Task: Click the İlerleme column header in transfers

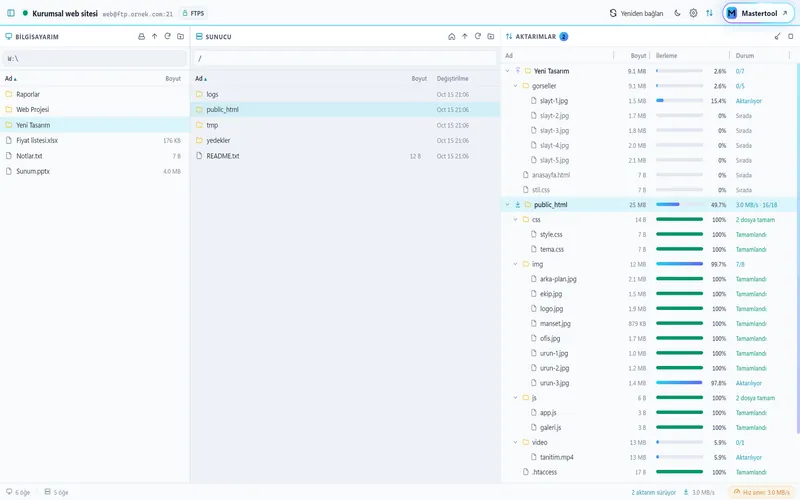Action: tap(666, 56)
